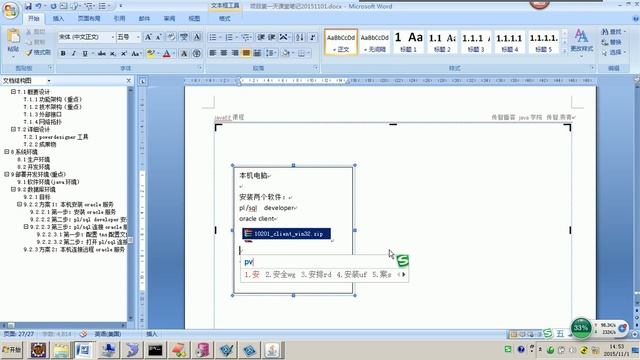Expand the styles gallery more arrow
The image size is (640, 360).
pos(564,51)
